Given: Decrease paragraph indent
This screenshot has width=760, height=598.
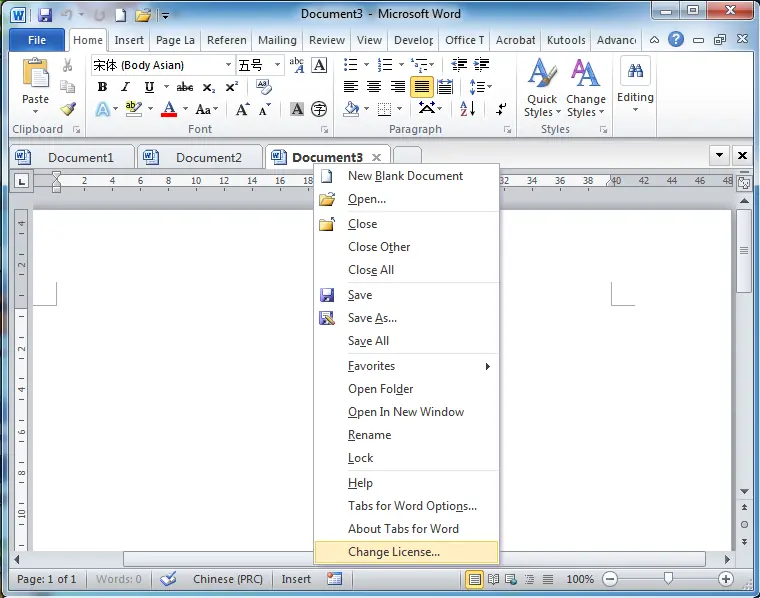Looking at the screenshot, I should (459, 64).
